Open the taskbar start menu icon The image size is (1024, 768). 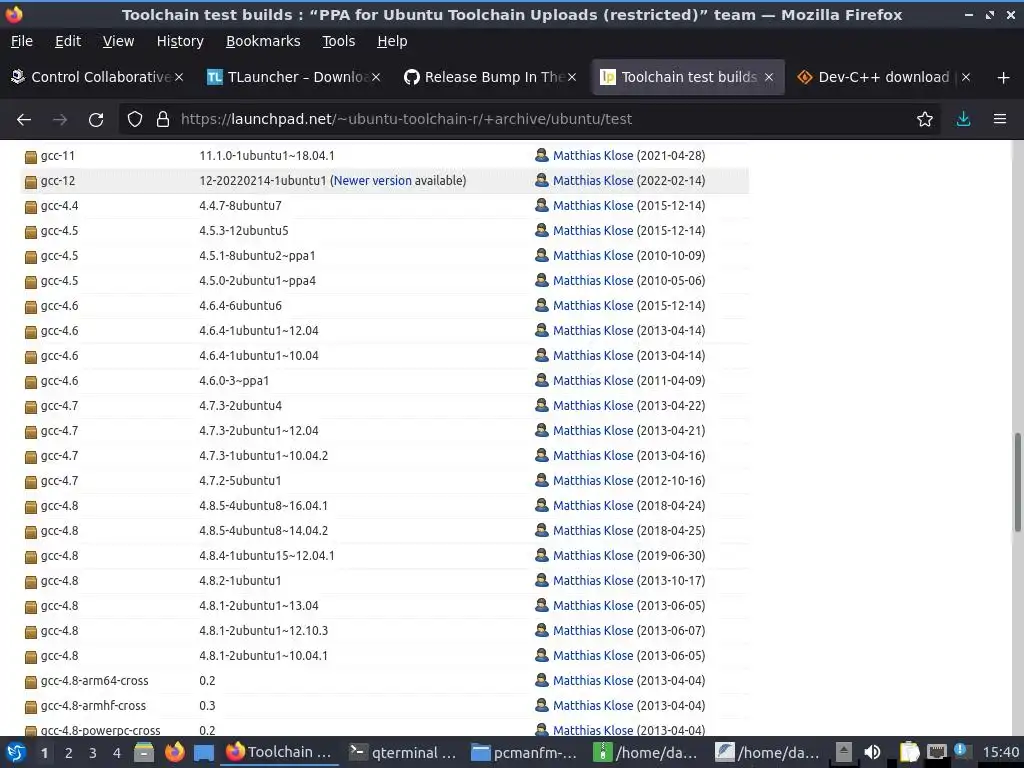pyautogui.click(x=16, y=752)
